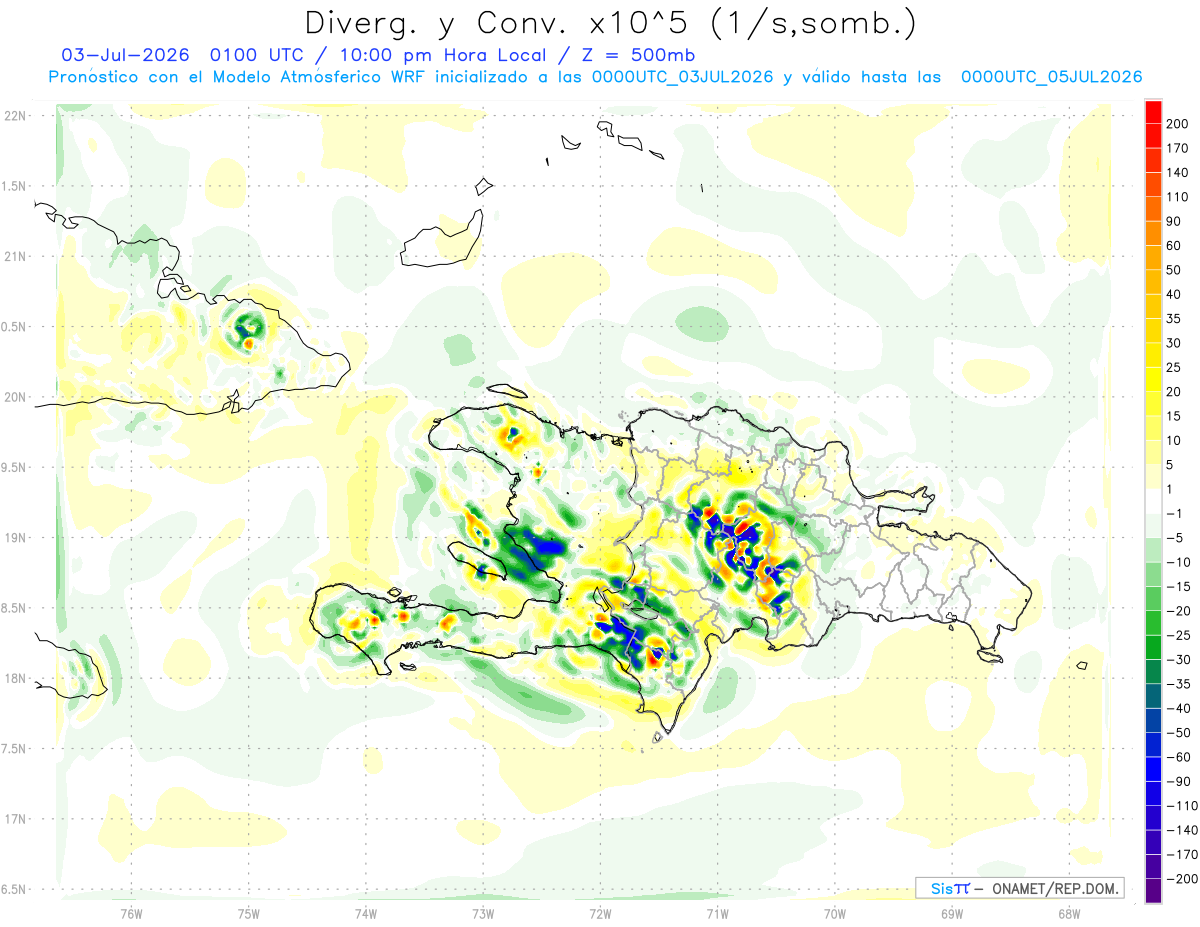Click the colorbar label '170'
Screen dimensions: 1200x927
coord(1177,148)
